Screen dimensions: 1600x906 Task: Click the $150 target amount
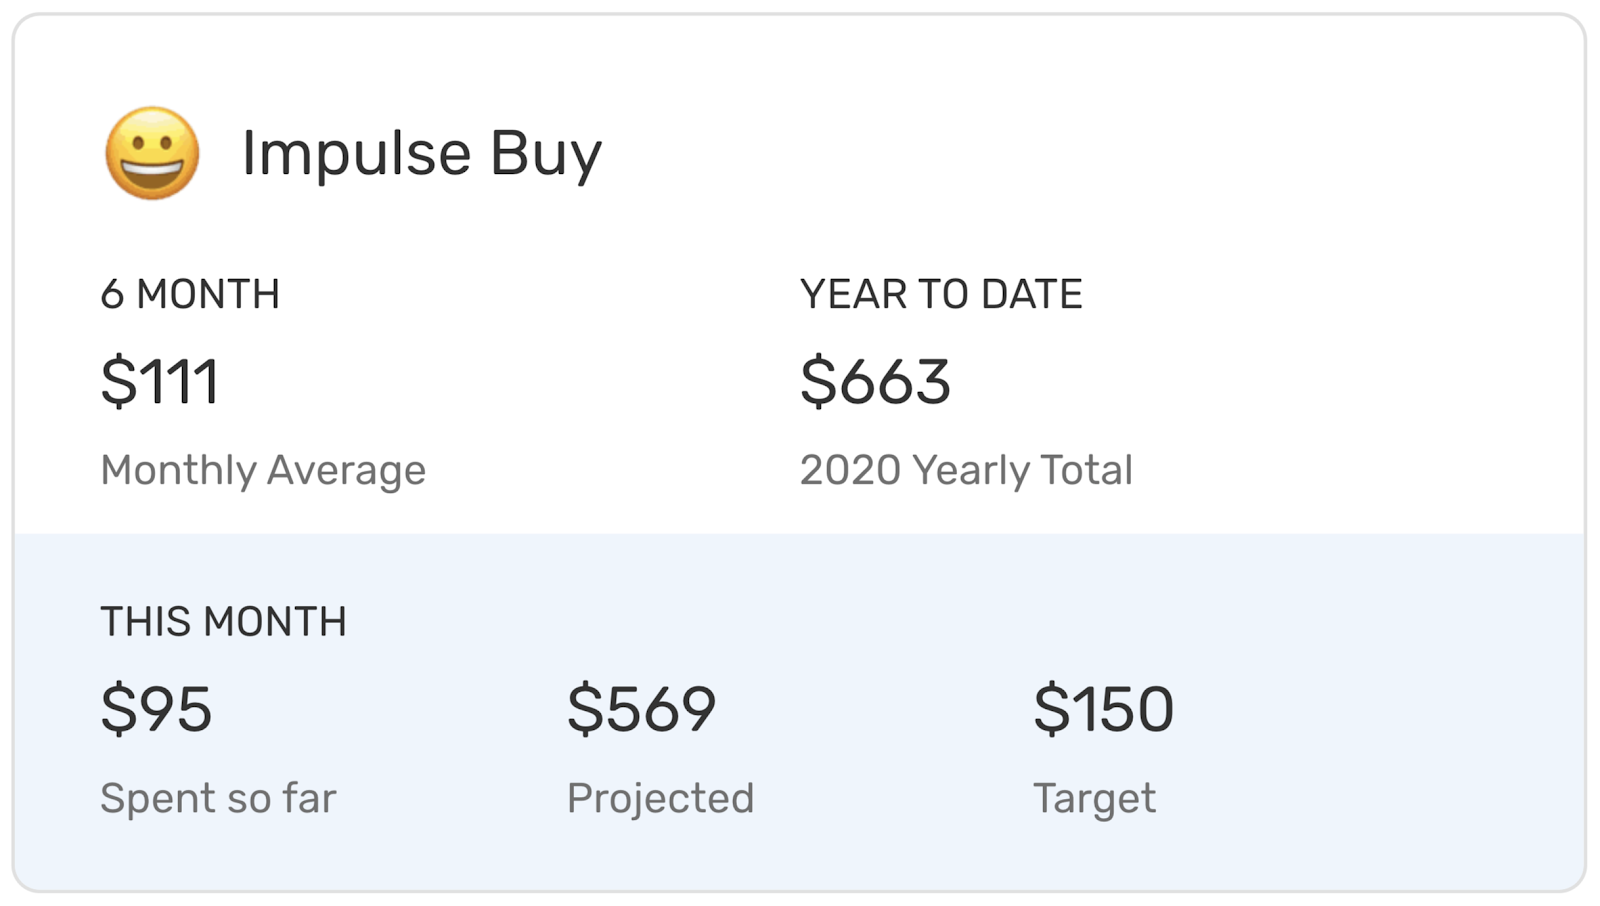point(1103,709)
